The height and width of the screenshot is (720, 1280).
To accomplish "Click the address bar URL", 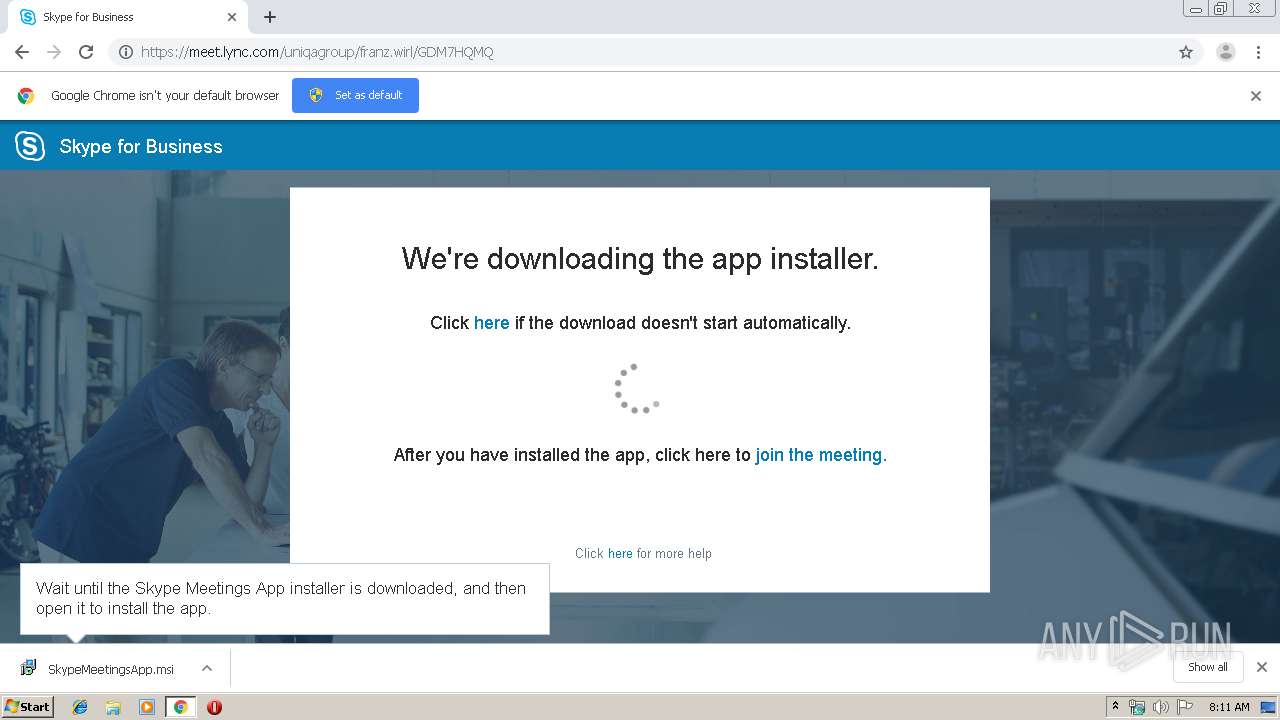I will click(x=317, y=52).
